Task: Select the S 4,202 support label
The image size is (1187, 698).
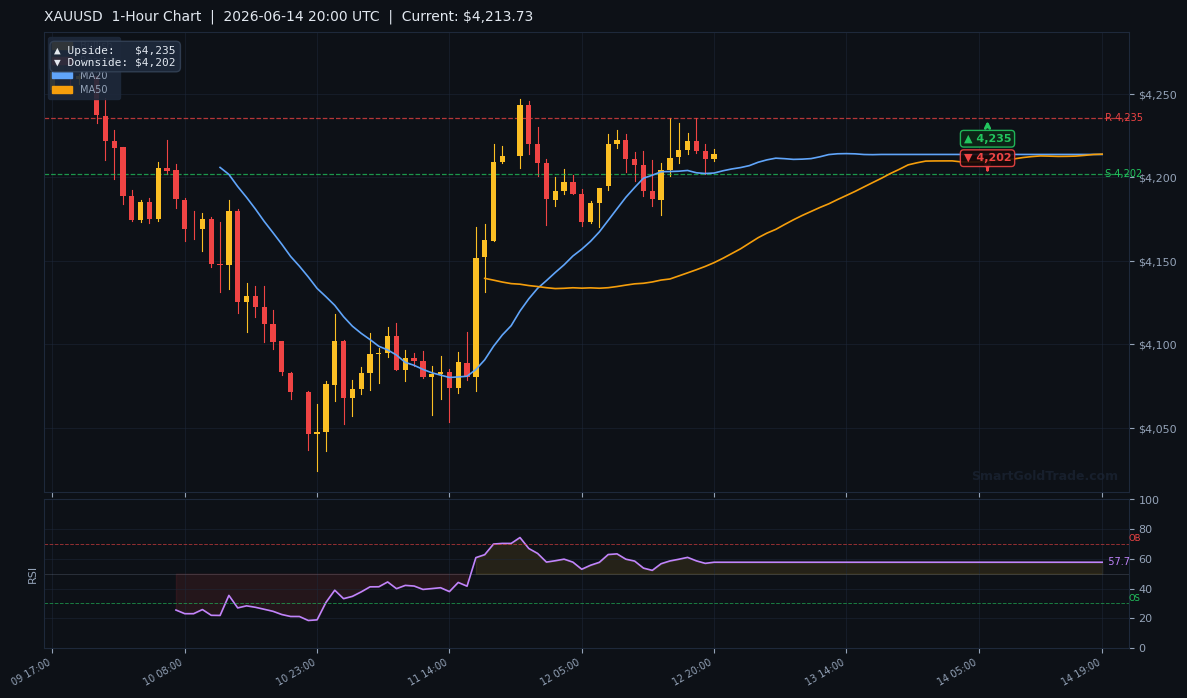Action: [x=1123, y=173]
